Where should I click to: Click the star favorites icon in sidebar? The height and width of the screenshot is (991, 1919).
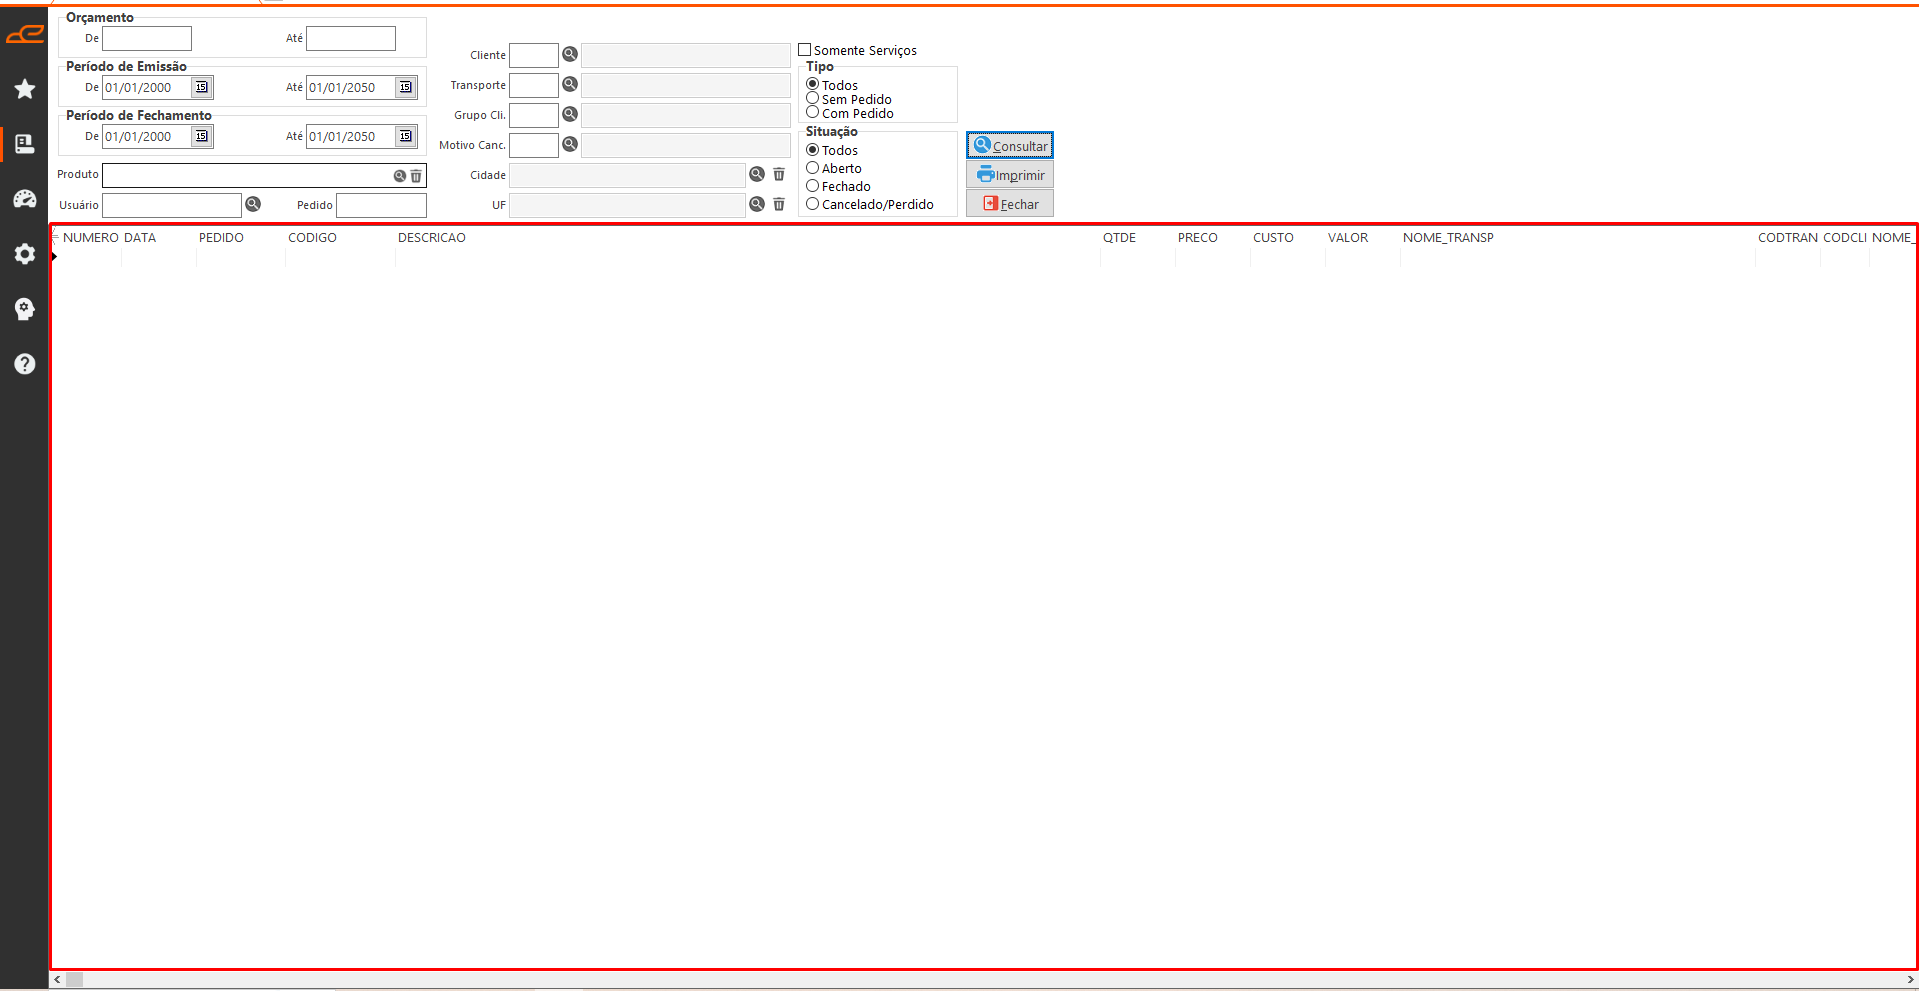coord(25,90)
